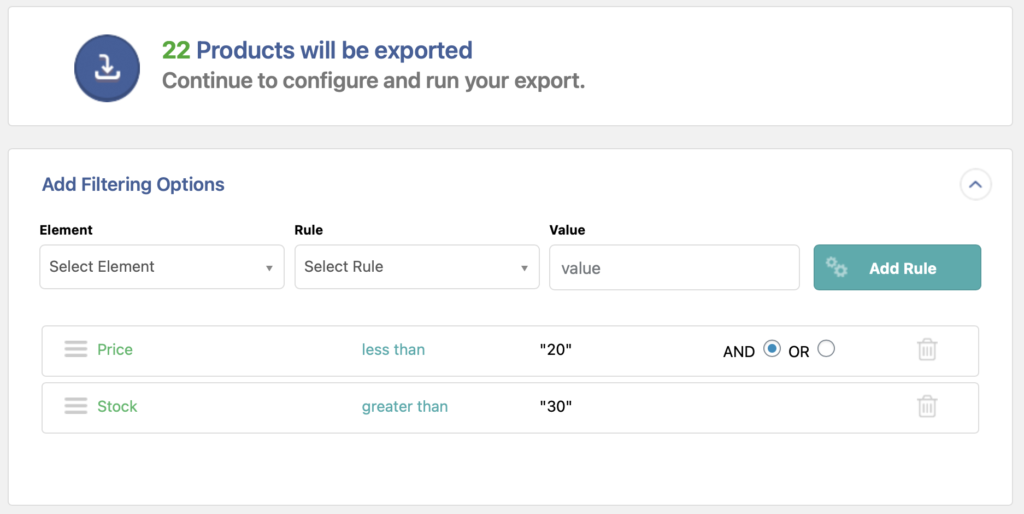Click the Stock element label
Viewport: 1024px width, 514px height.
(117, 406)
